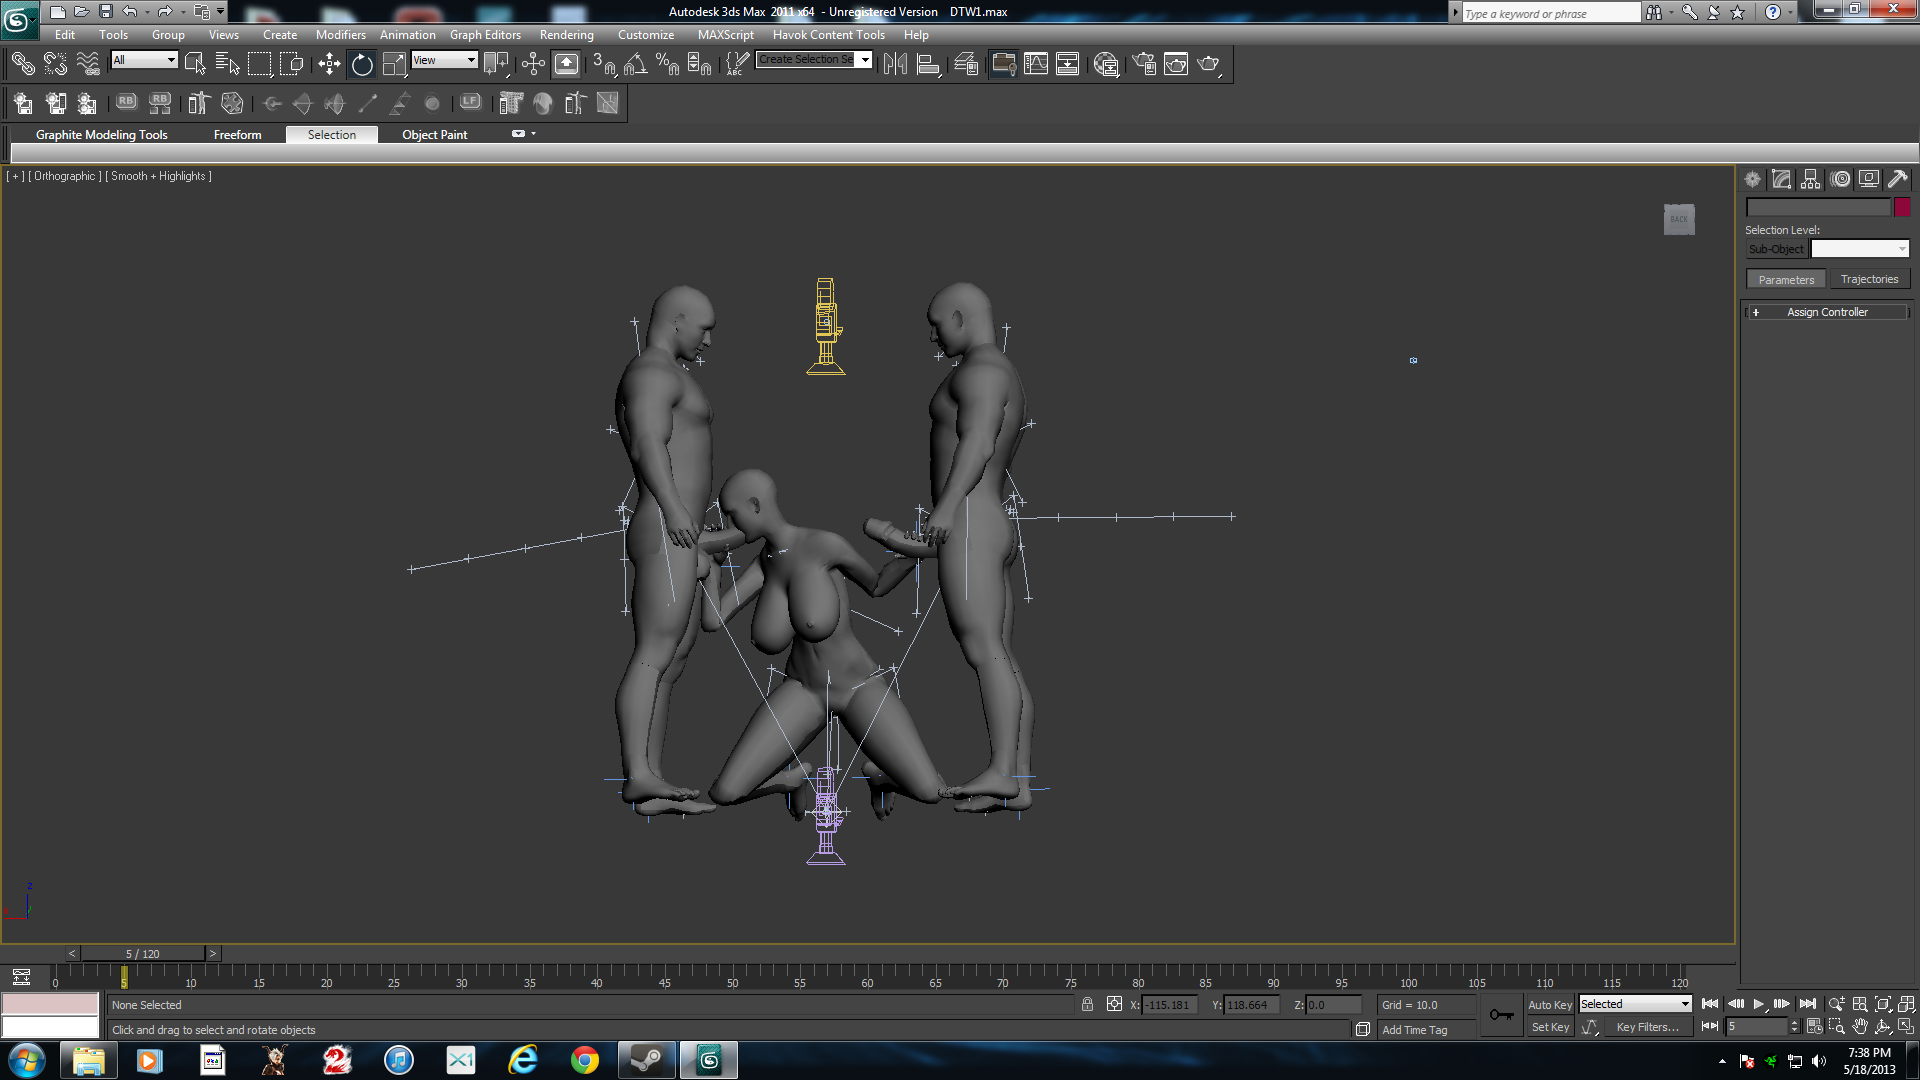Click the red object color swatch
Viewport: 1920px width, 1080px height.
pos(1902,207)
